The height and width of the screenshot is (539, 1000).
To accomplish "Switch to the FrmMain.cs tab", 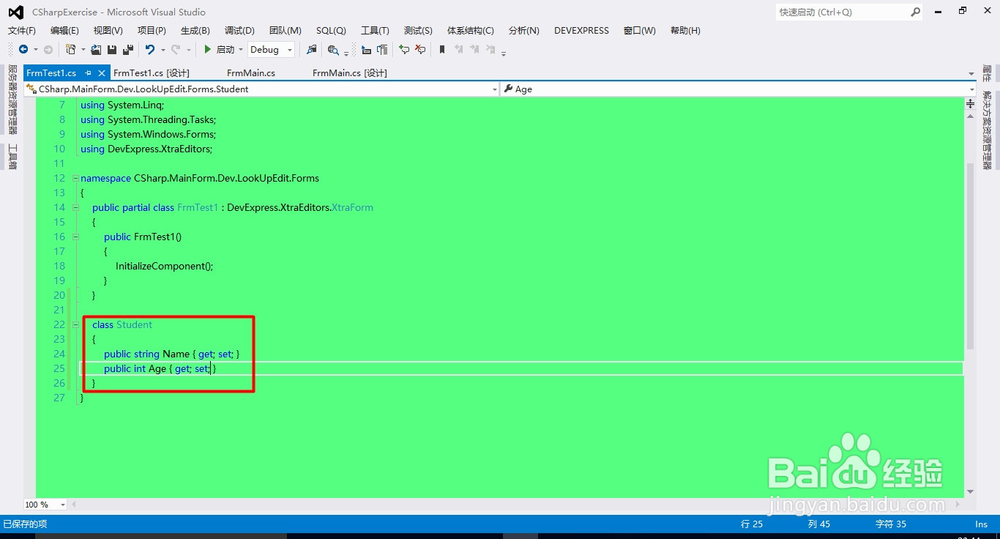I will (x=251, y=73).
